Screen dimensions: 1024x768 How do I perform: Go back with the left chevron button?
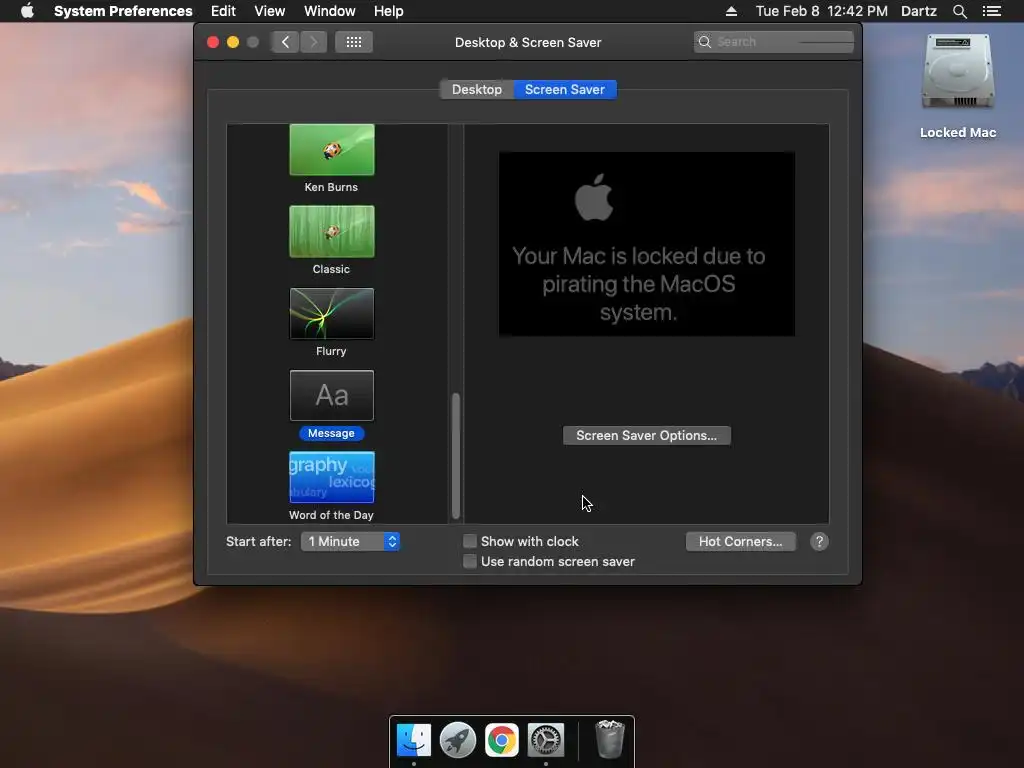coord(285,42)
